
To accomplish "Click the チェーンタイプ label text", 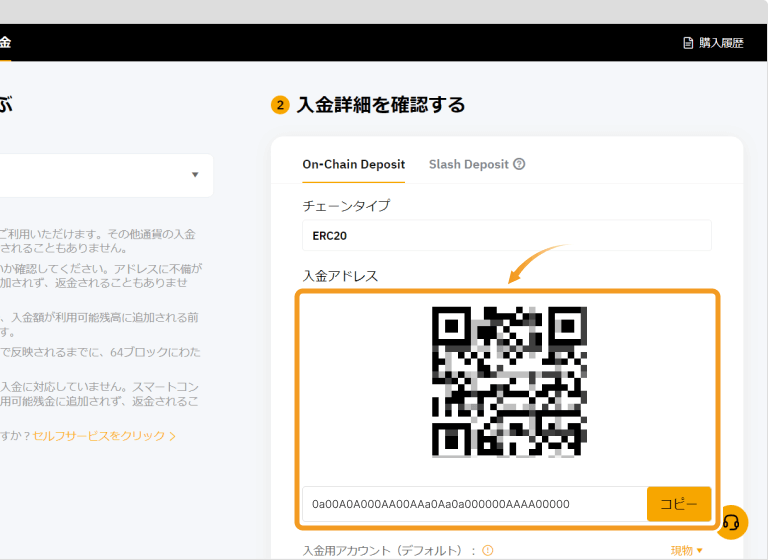I will click(x=346, y=206).
